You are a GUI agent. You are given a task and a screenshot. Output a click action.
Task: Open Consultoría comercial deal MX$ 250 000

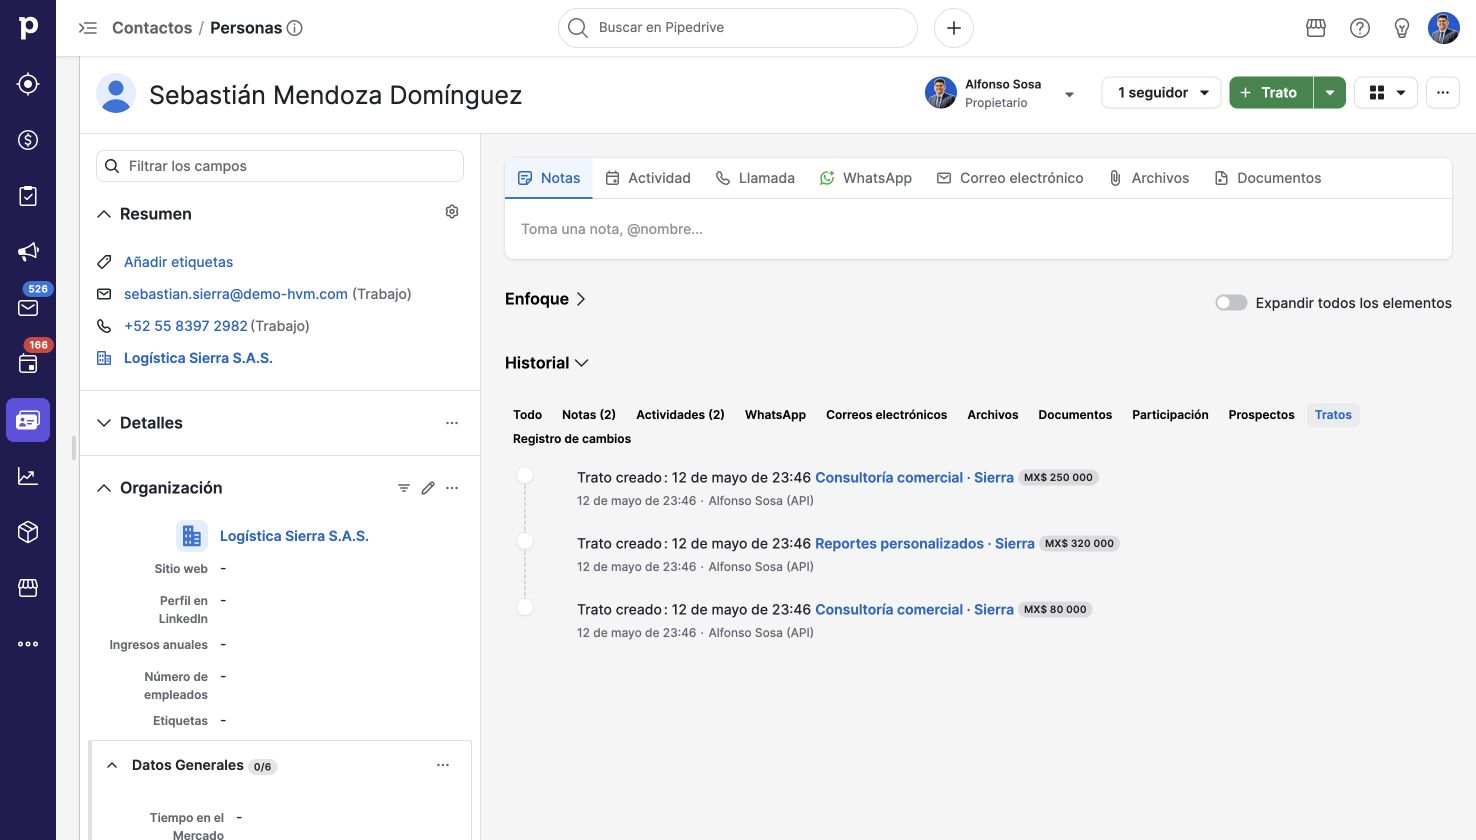coord(914,478)
